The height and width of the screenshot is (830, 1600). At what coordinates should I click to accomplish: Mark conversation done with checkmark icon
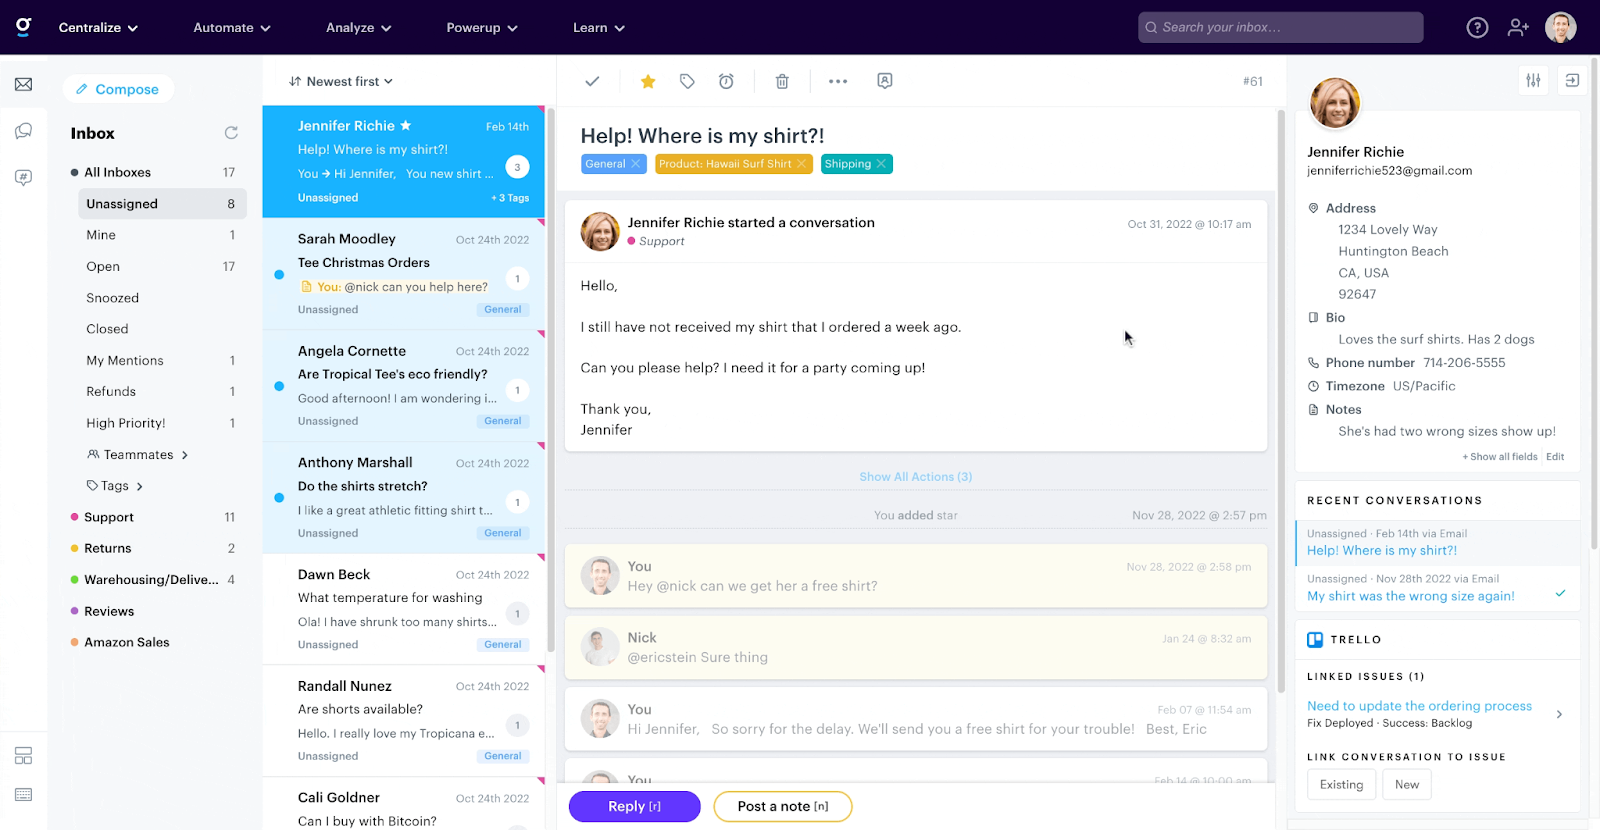click(x=592, y=81)
